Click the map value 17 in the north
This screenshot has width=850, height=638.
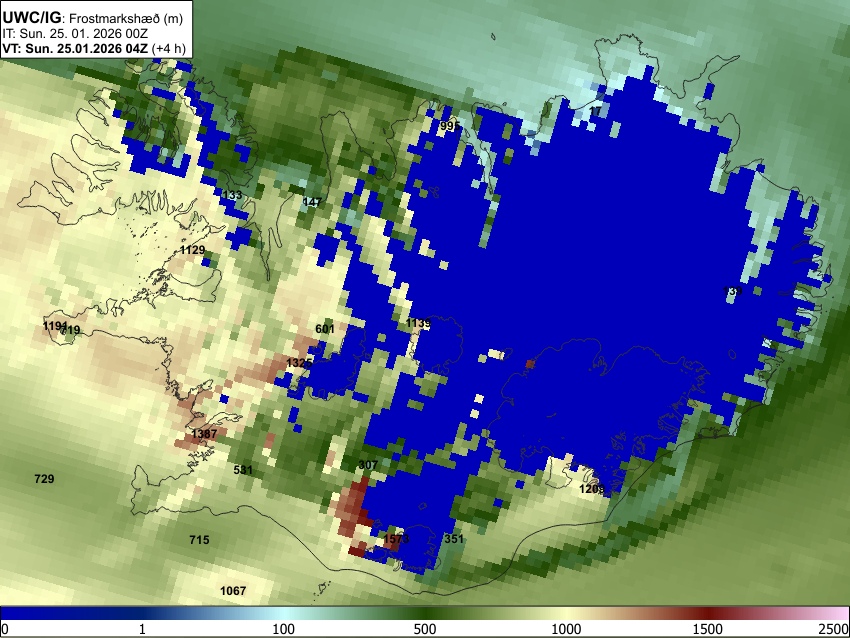(x=595, y=111)
